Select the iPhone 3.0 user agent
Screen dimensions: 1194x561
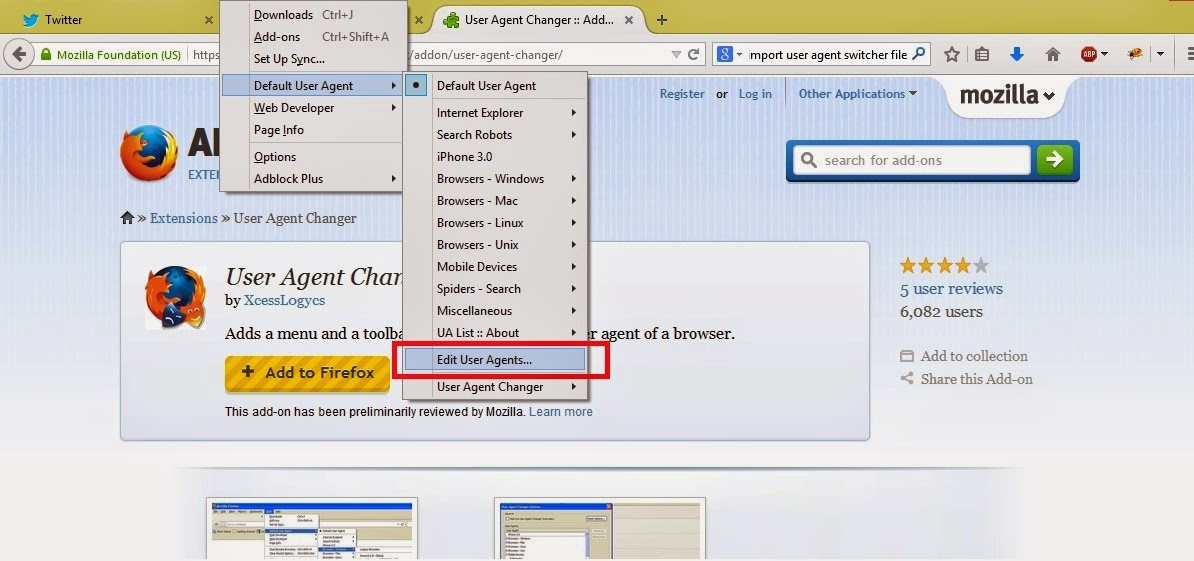[495, 157]
